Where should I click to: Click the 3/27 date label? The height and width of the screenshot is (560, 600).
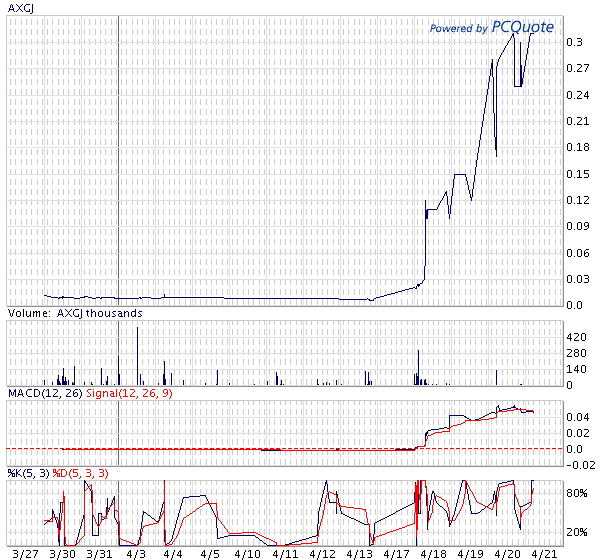point(25,554)
